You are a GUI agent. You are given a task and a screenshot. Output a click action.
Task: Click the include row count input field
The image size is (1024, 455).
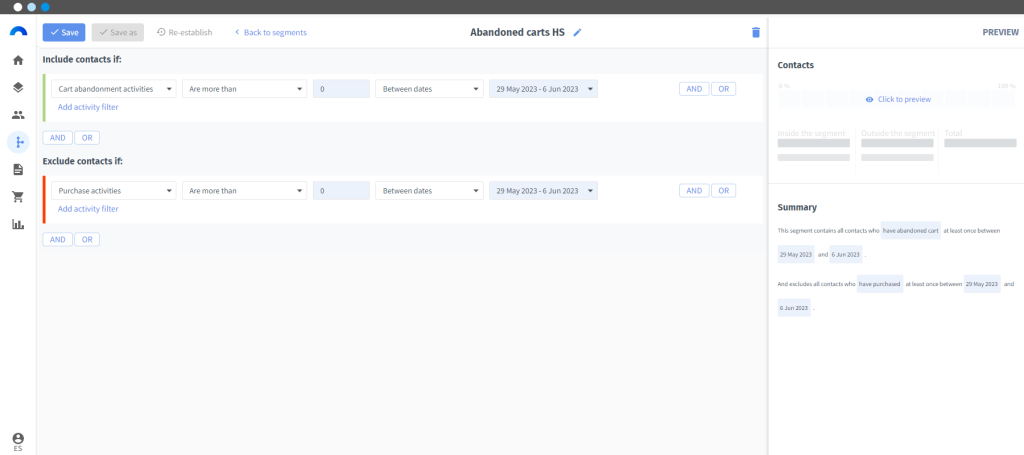(x=342, y=89)
